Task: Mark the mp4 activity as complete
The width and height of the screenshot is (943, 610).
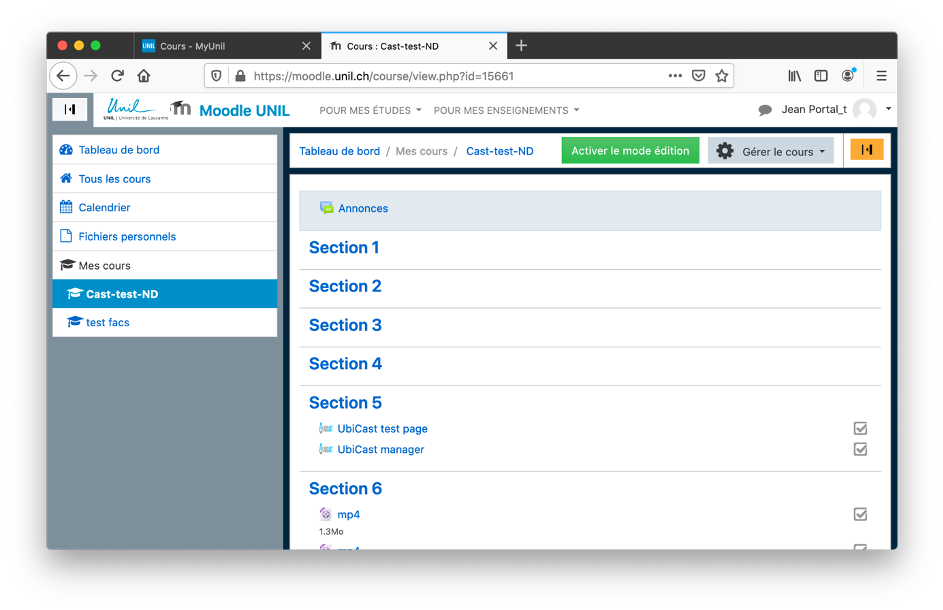Action: [x=860, y=515]
